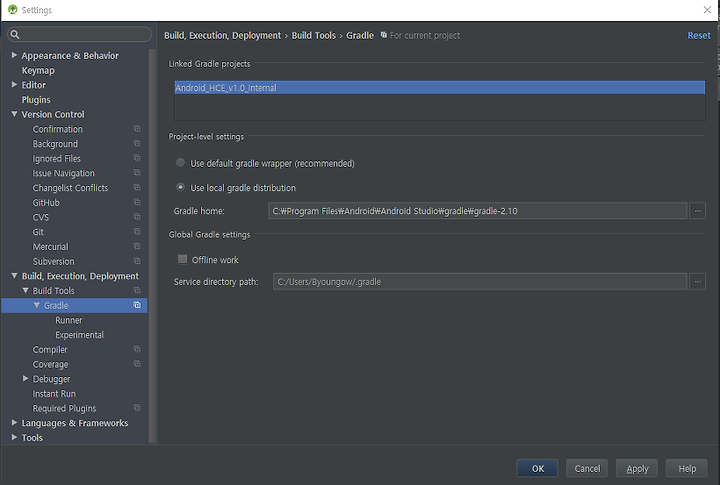Click Cancel button

(x=587, y=468)
